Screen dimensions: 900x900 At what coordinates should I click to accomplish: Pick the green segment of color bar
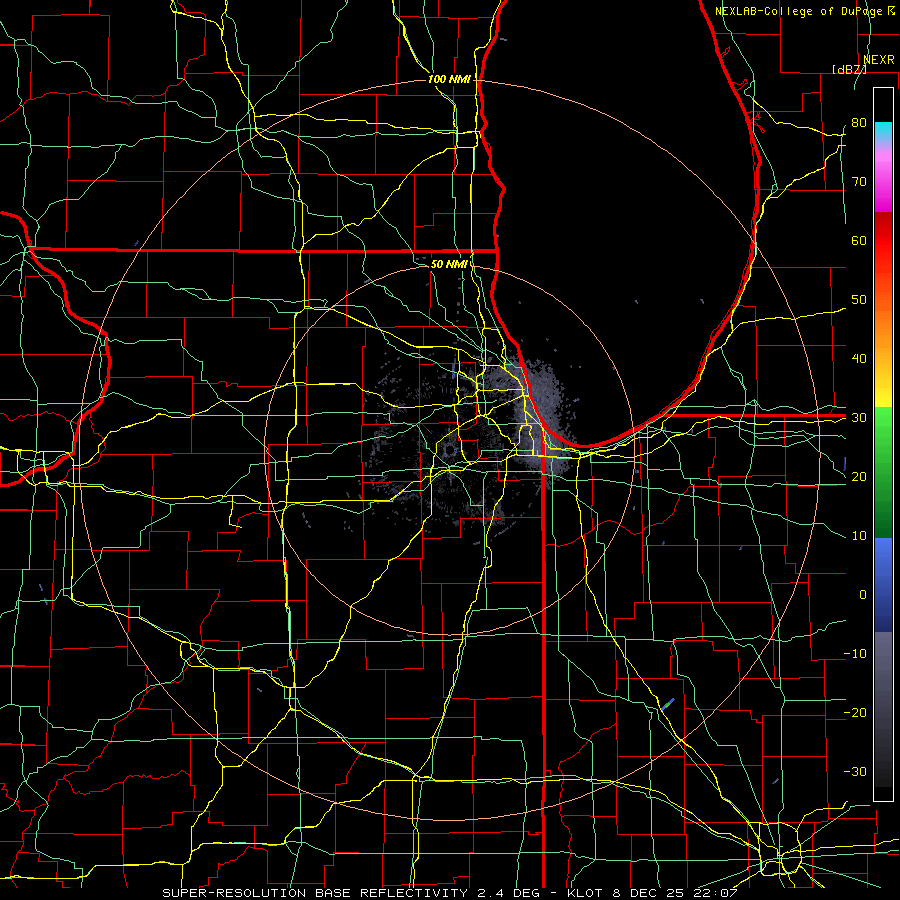(883, 472)
